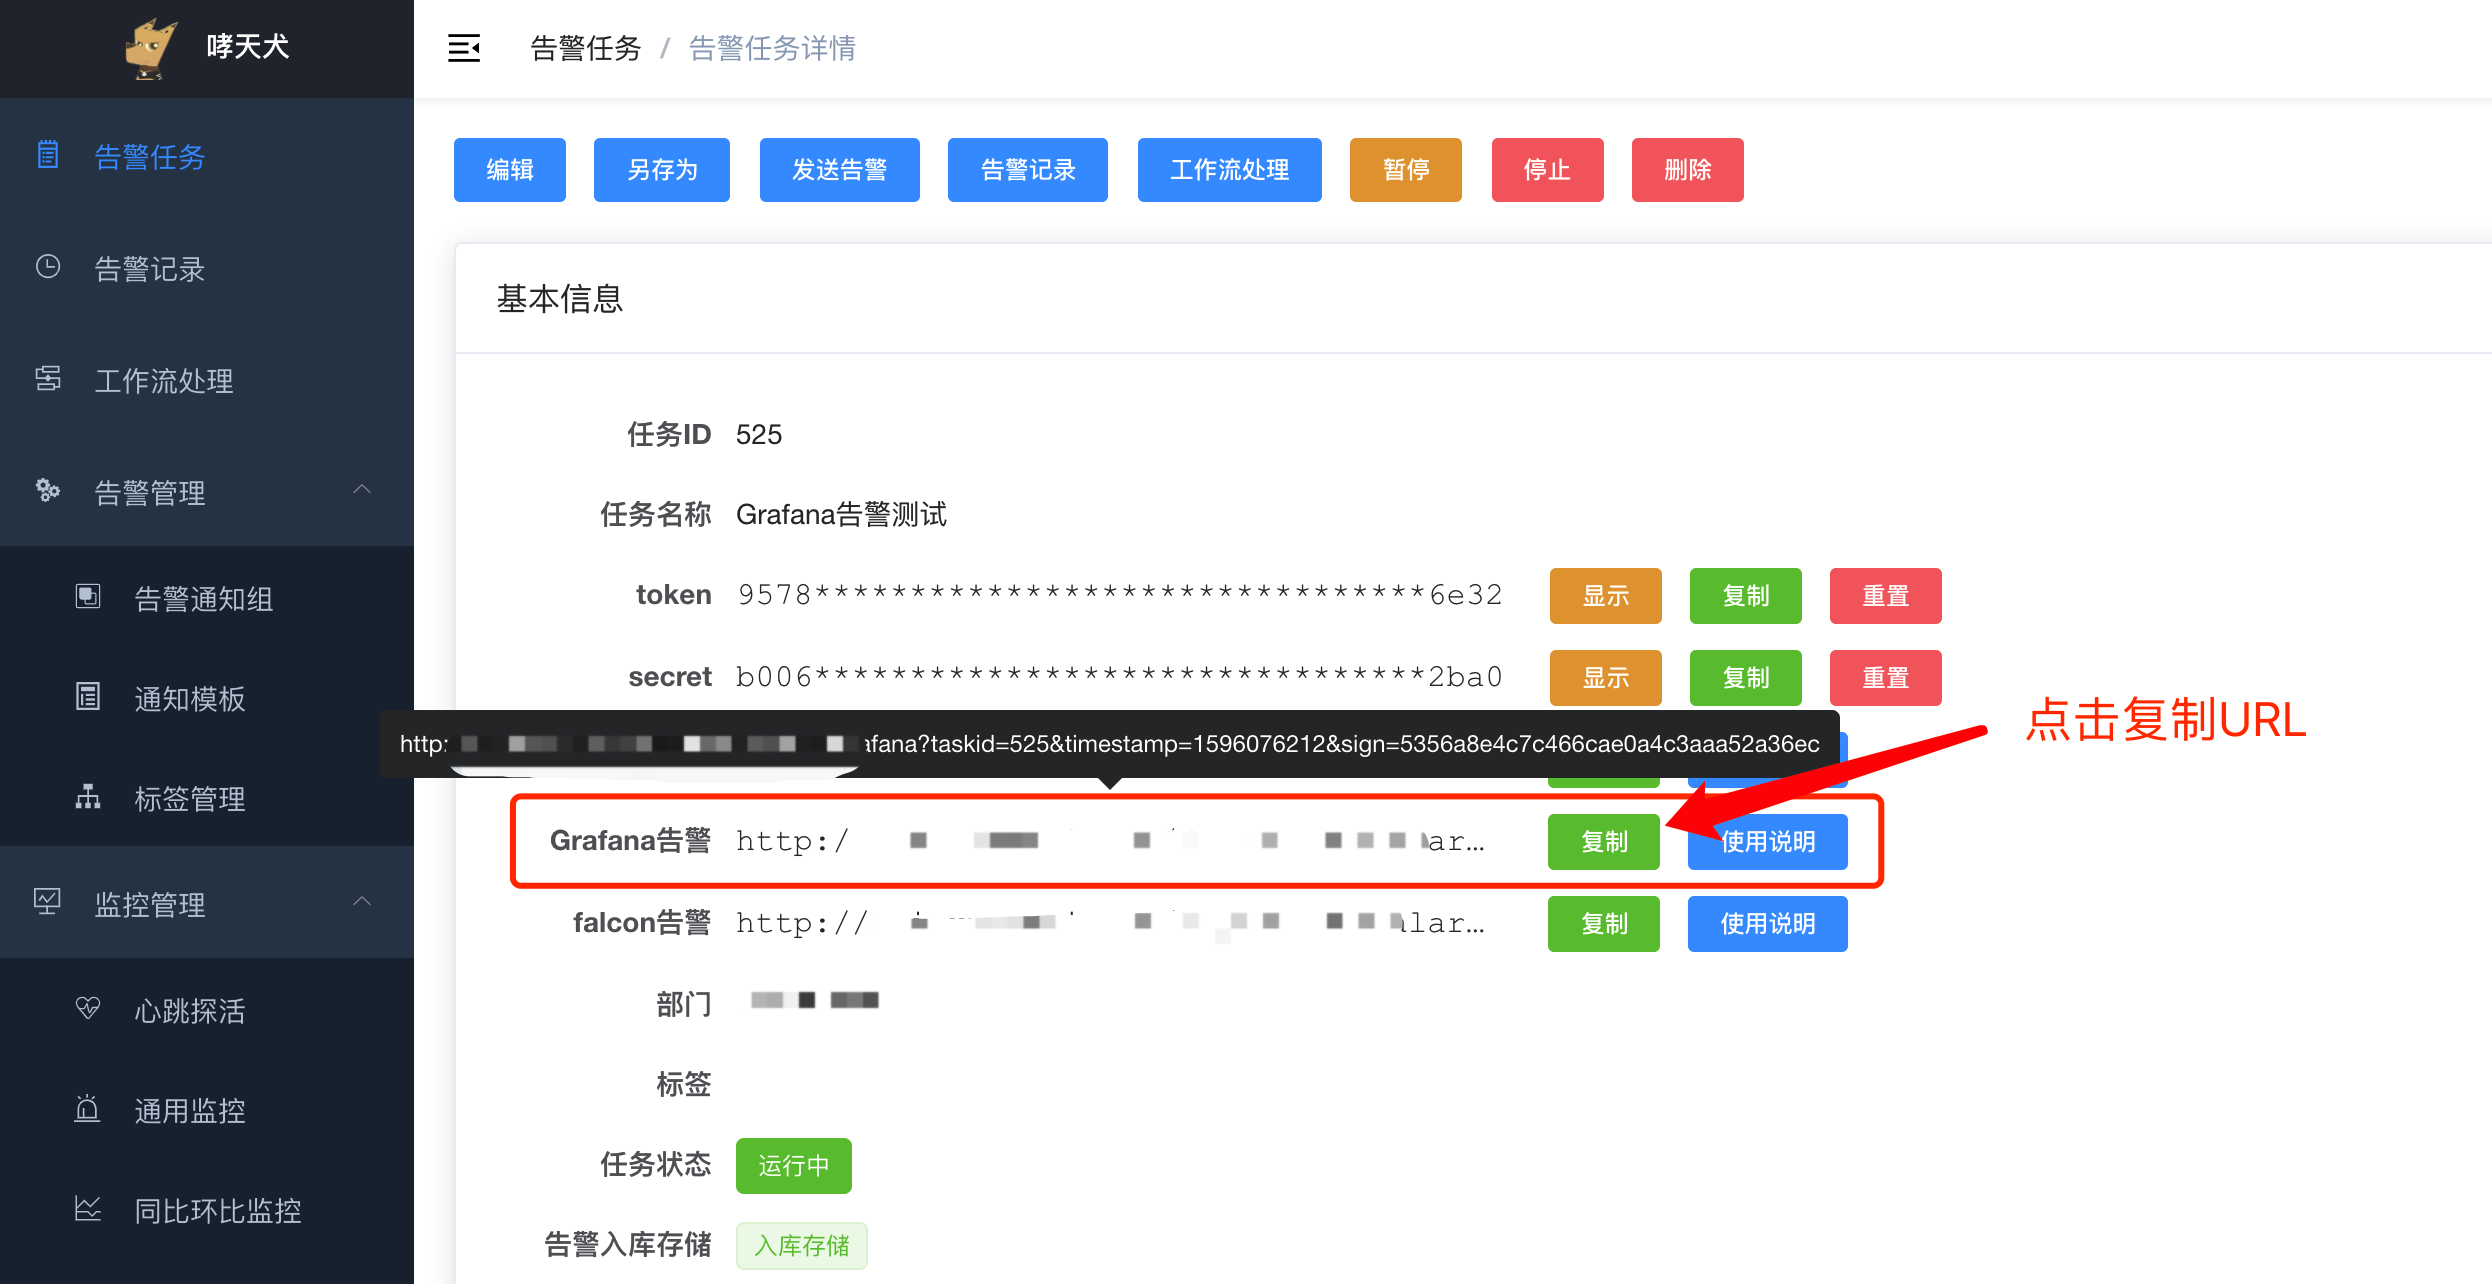Click the 编辑 button
The width and height of the screenshot is (2492, 1284).
click(x=510, y=170)
